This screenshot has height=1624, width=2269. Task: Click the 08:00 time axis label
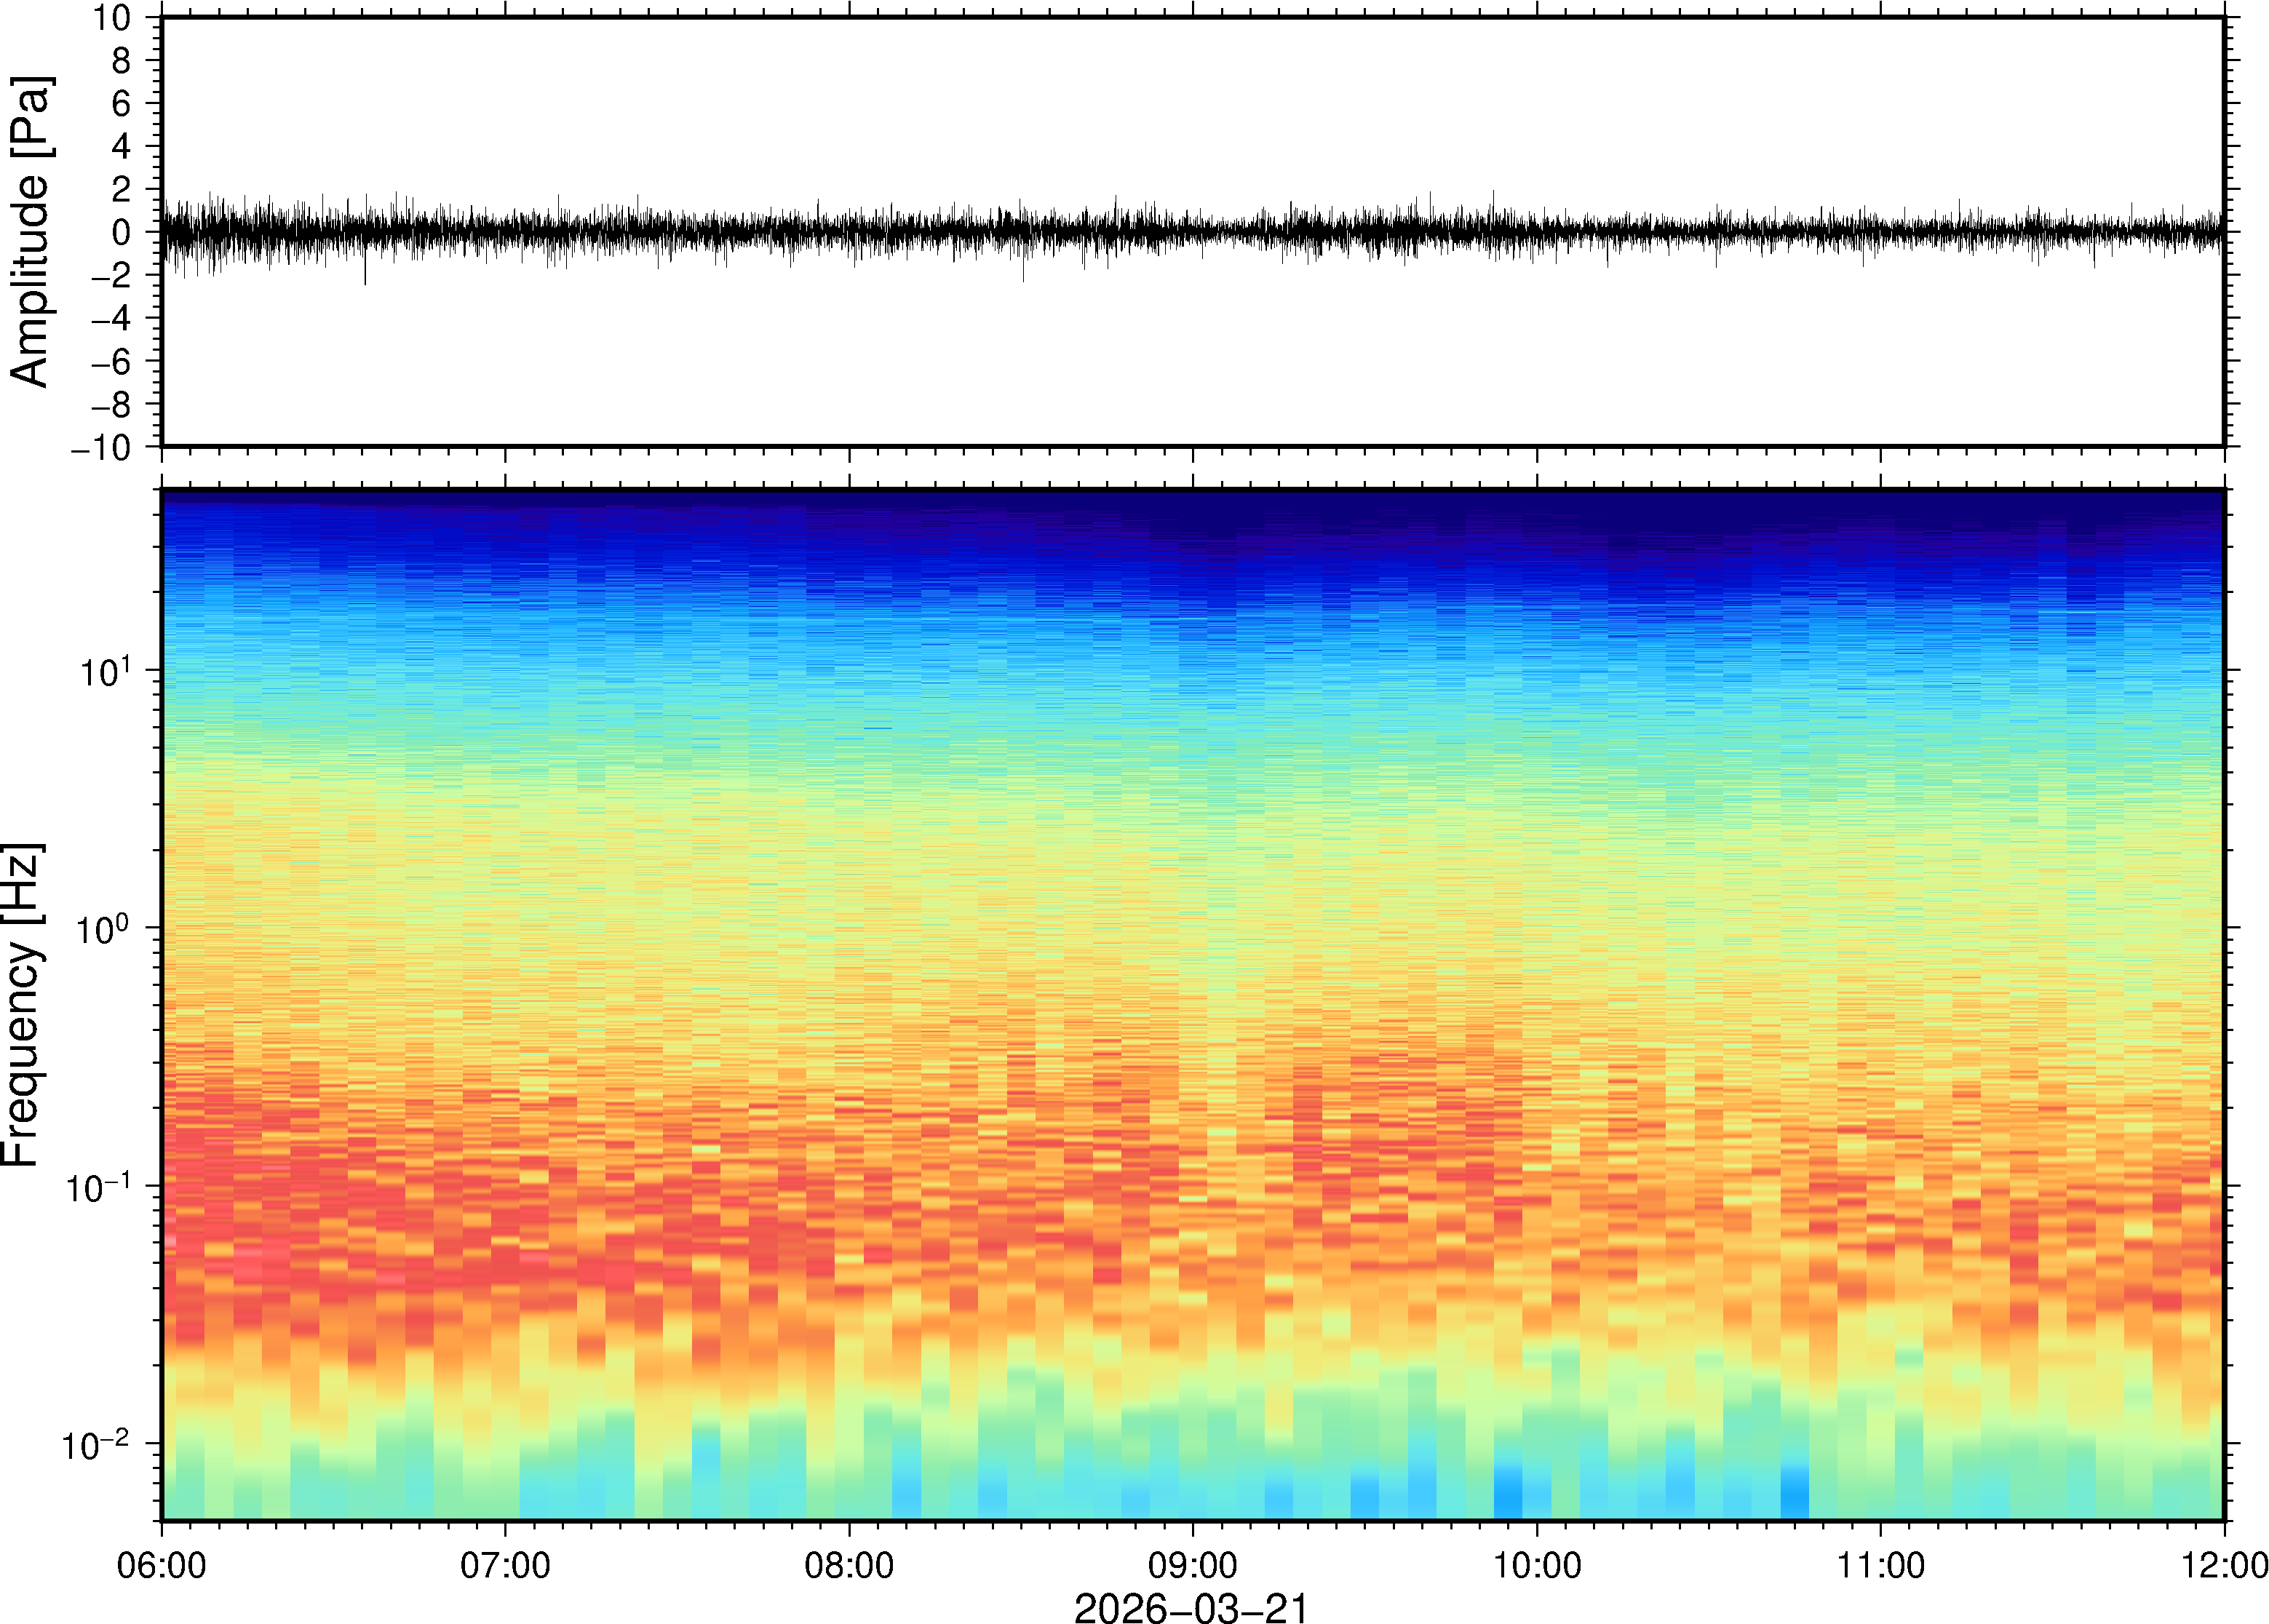[x=849, y=1565]
